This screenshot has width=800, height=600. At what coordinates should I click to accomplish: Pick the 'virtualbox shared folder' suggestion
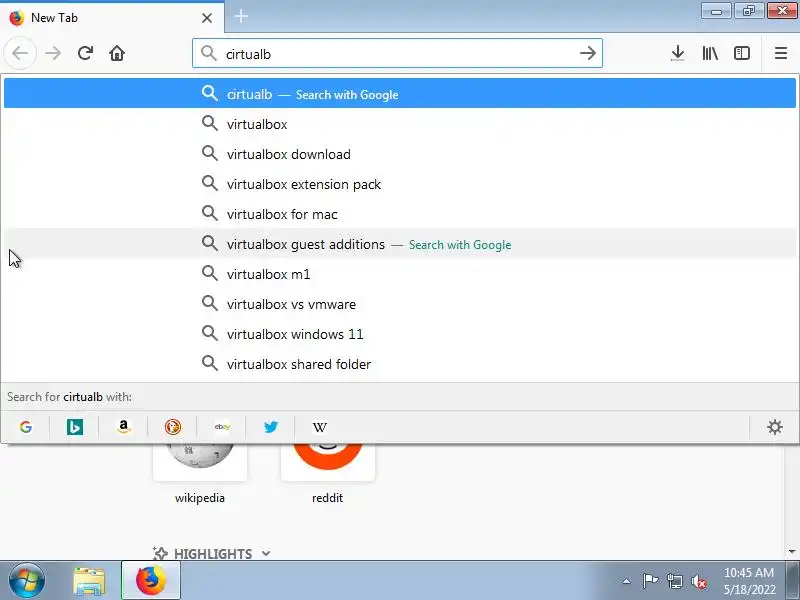(x=399, y=364)
